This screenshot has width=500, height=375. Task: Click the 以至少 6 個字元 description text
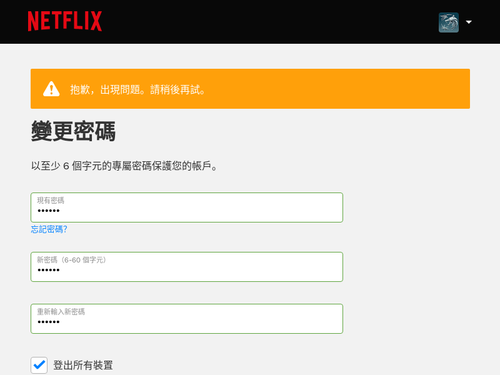point(124,166)
